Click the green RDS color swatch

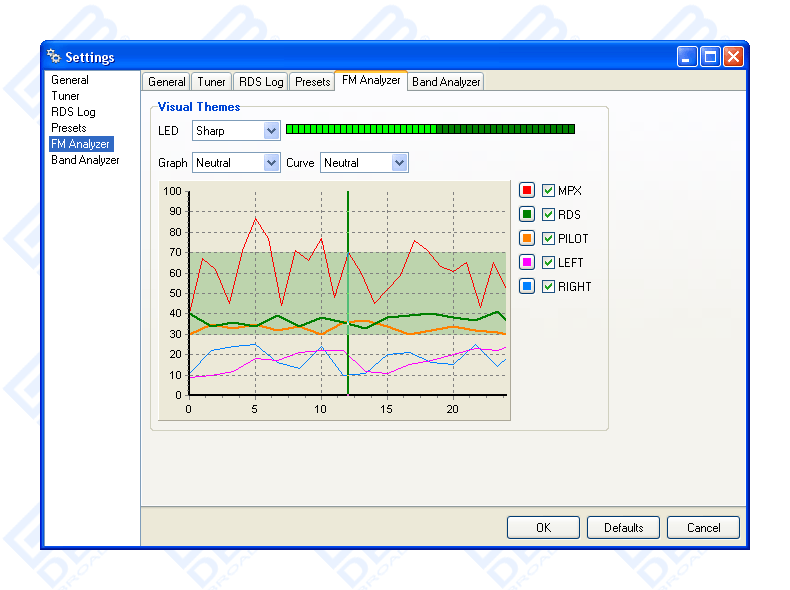527,215
